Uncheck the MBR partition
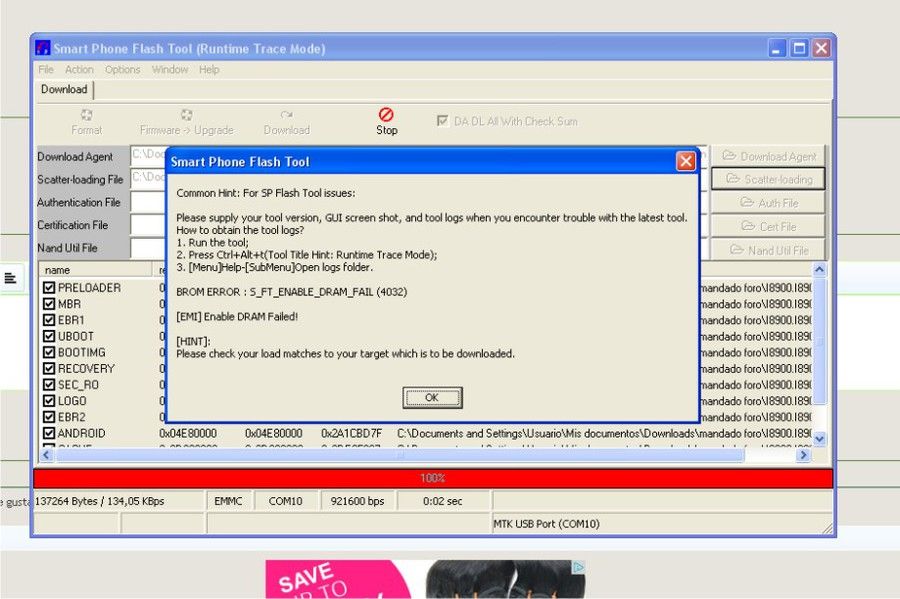The height and width of the screenshot is (599, 900). coord(49,304)
